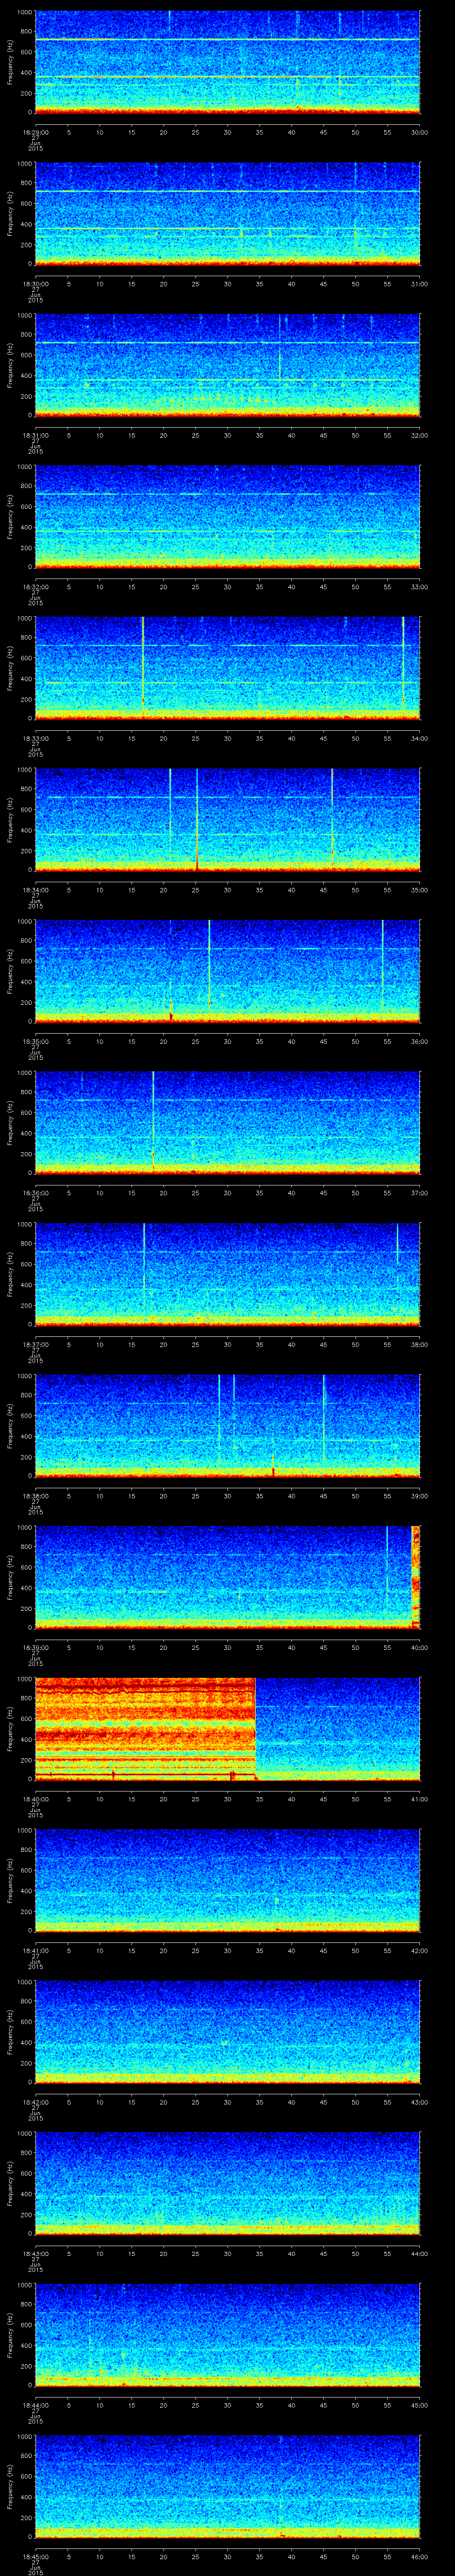Click the 18:44:00 start time label

coord(35,2405)
